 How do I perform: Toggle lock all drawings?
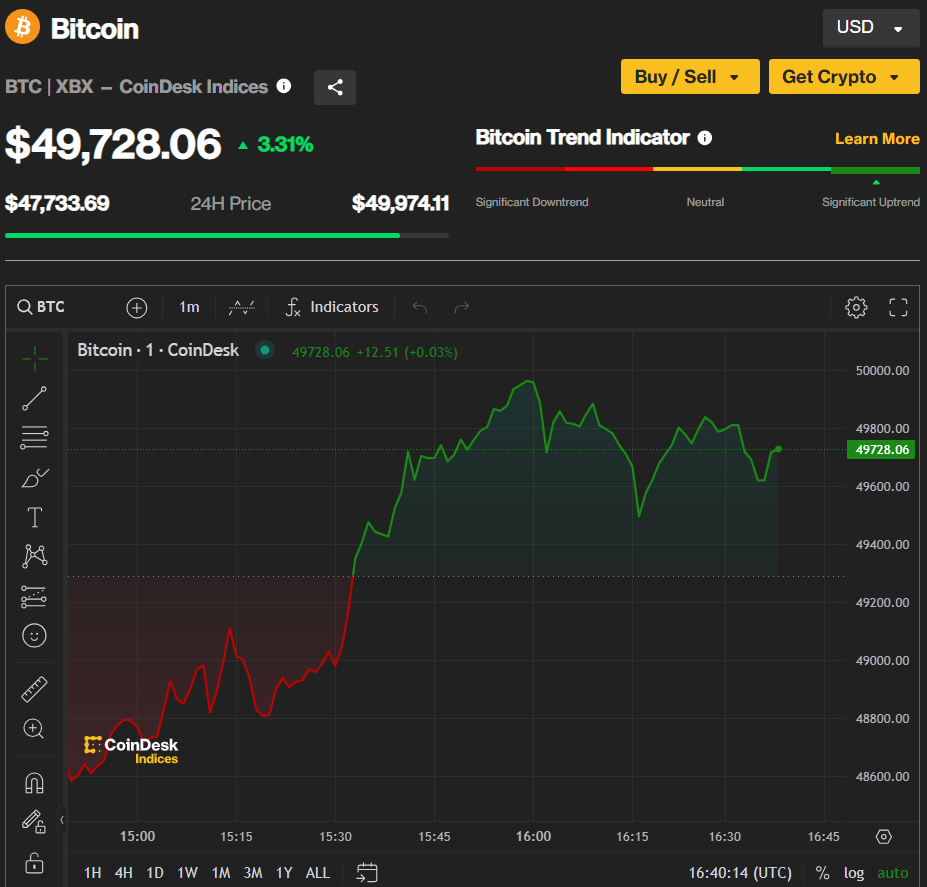click(x=34, y=863)
